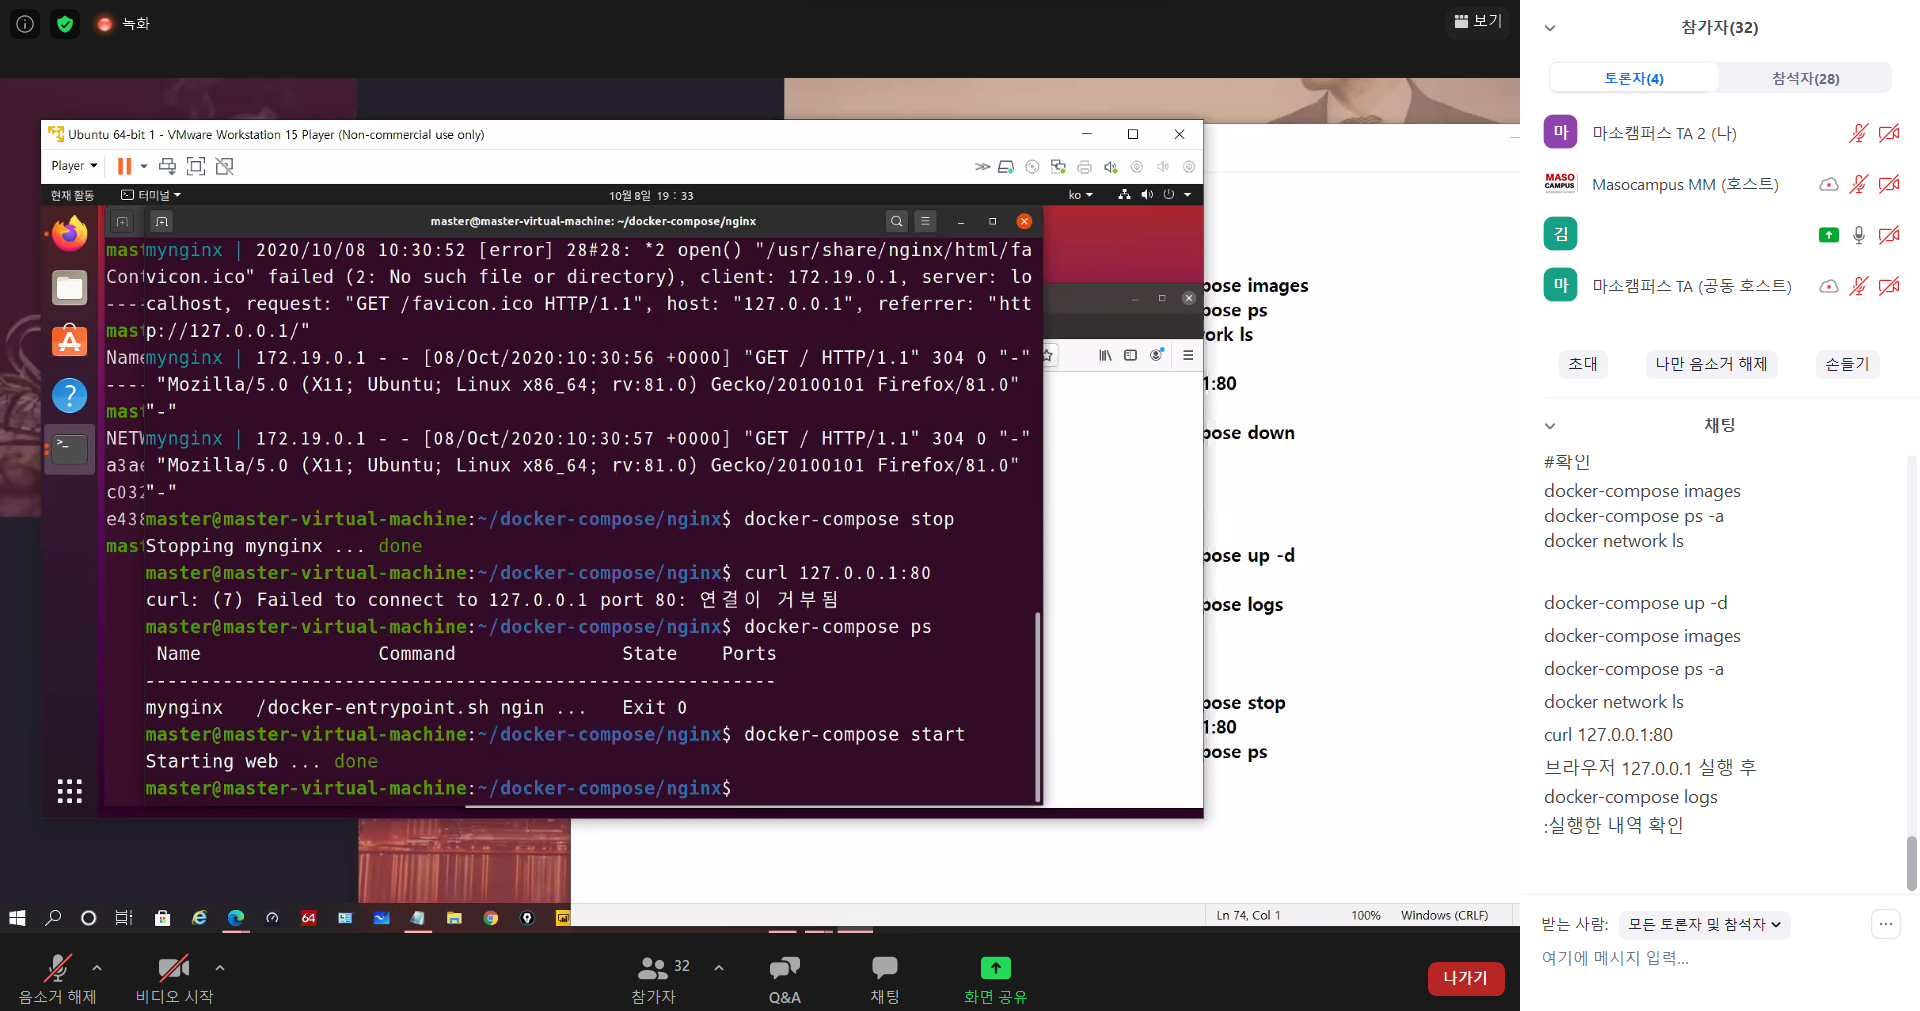The height and width of the screenshot is (1011, 1920).
Task: Launch Ubuntu Software from the dock
Action: [69, 342]
